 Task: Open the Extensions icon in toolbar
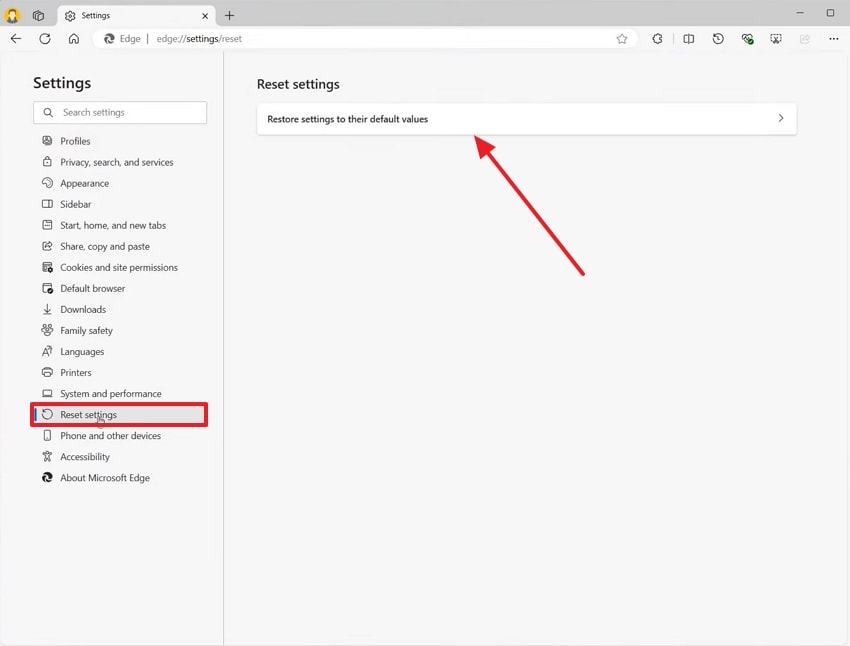click(x=657, y=39)
